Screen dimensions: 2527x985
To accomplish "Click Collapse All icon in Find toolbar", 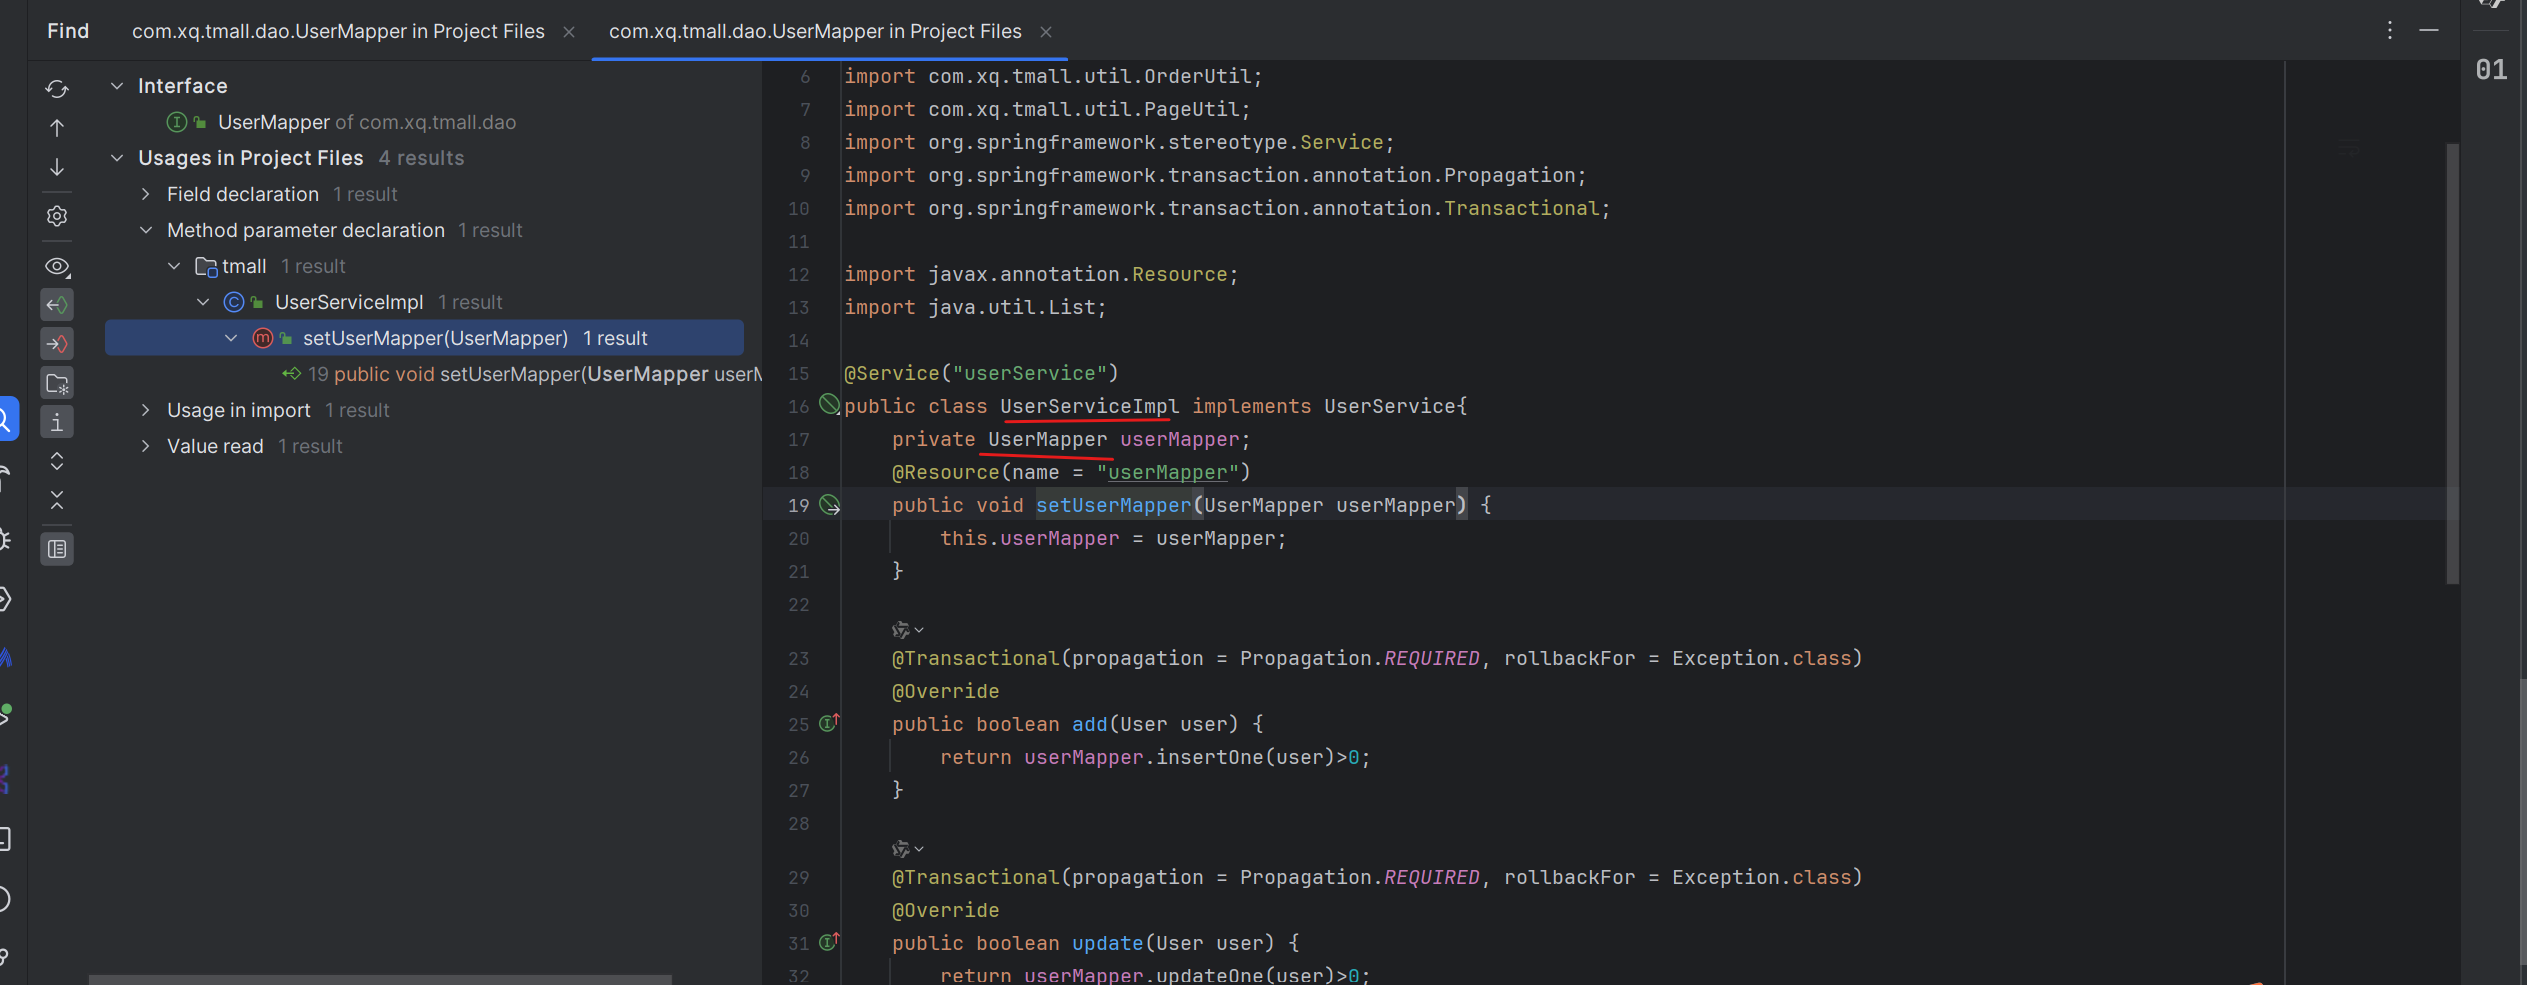I will pyautogui.click(x=57, y=500).
